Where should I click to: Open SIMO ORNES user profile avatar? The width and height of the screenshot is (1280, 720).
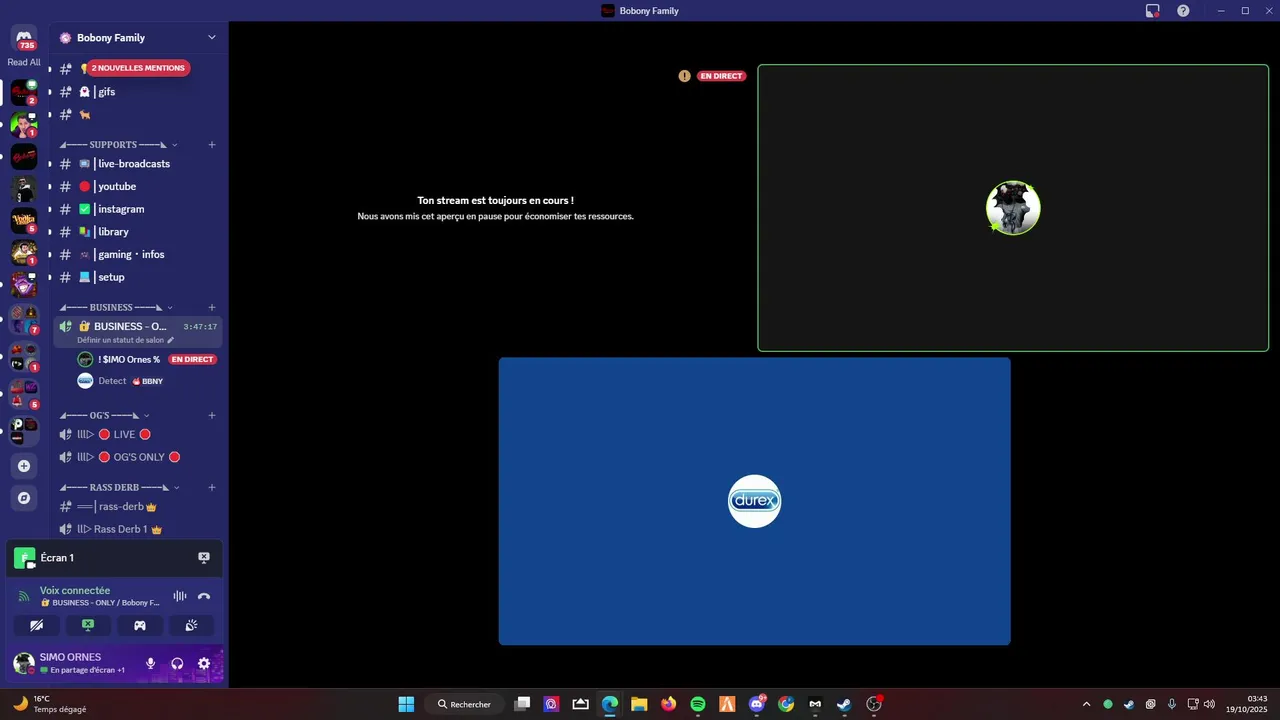click(24, 663)
